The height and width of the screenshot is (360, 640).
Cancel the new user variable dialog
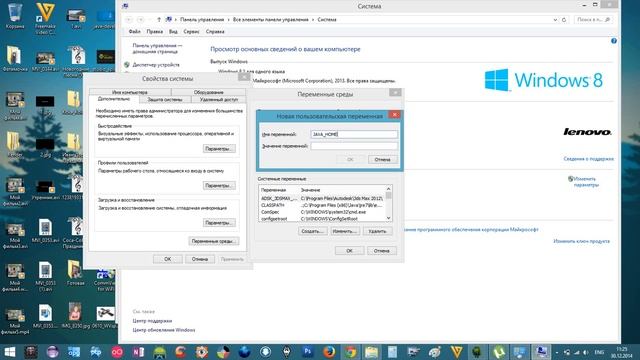tap(382, 160)
